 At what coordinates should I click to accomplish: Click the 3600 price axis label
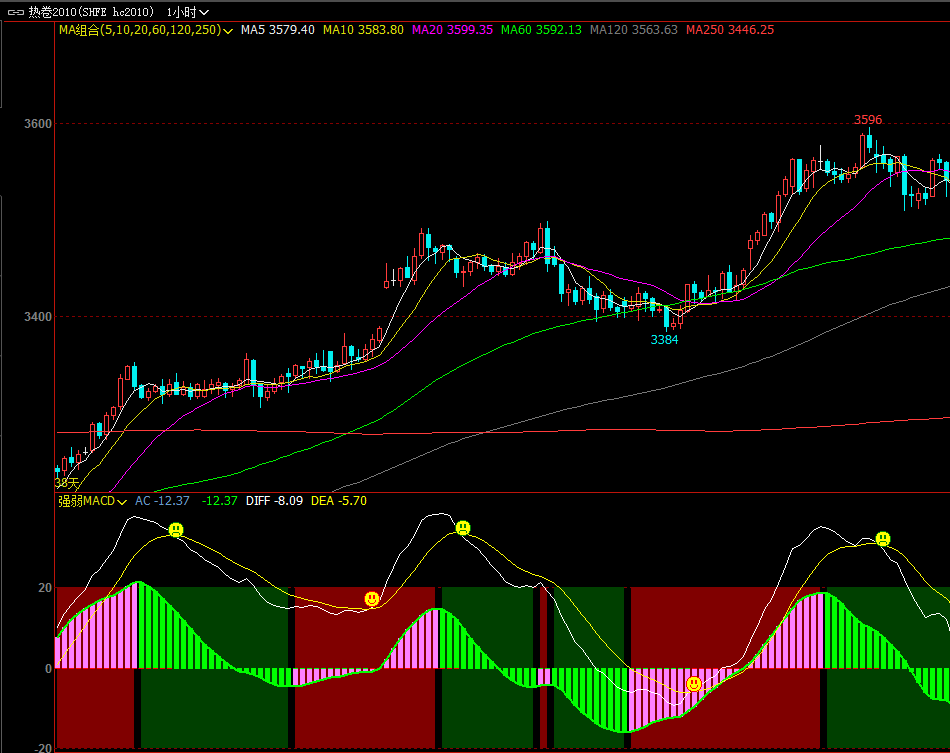tap(38, 124)
